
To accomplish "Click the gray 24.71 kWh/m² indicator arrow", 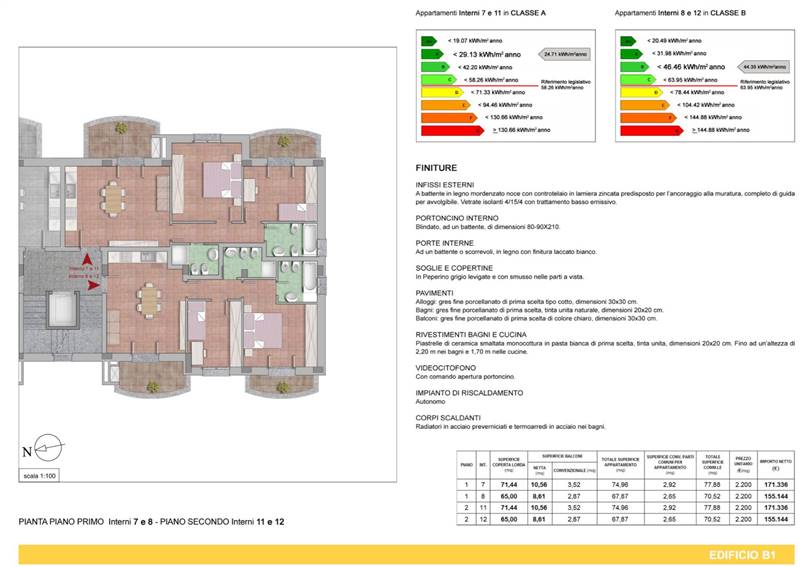I will point(565,55).
